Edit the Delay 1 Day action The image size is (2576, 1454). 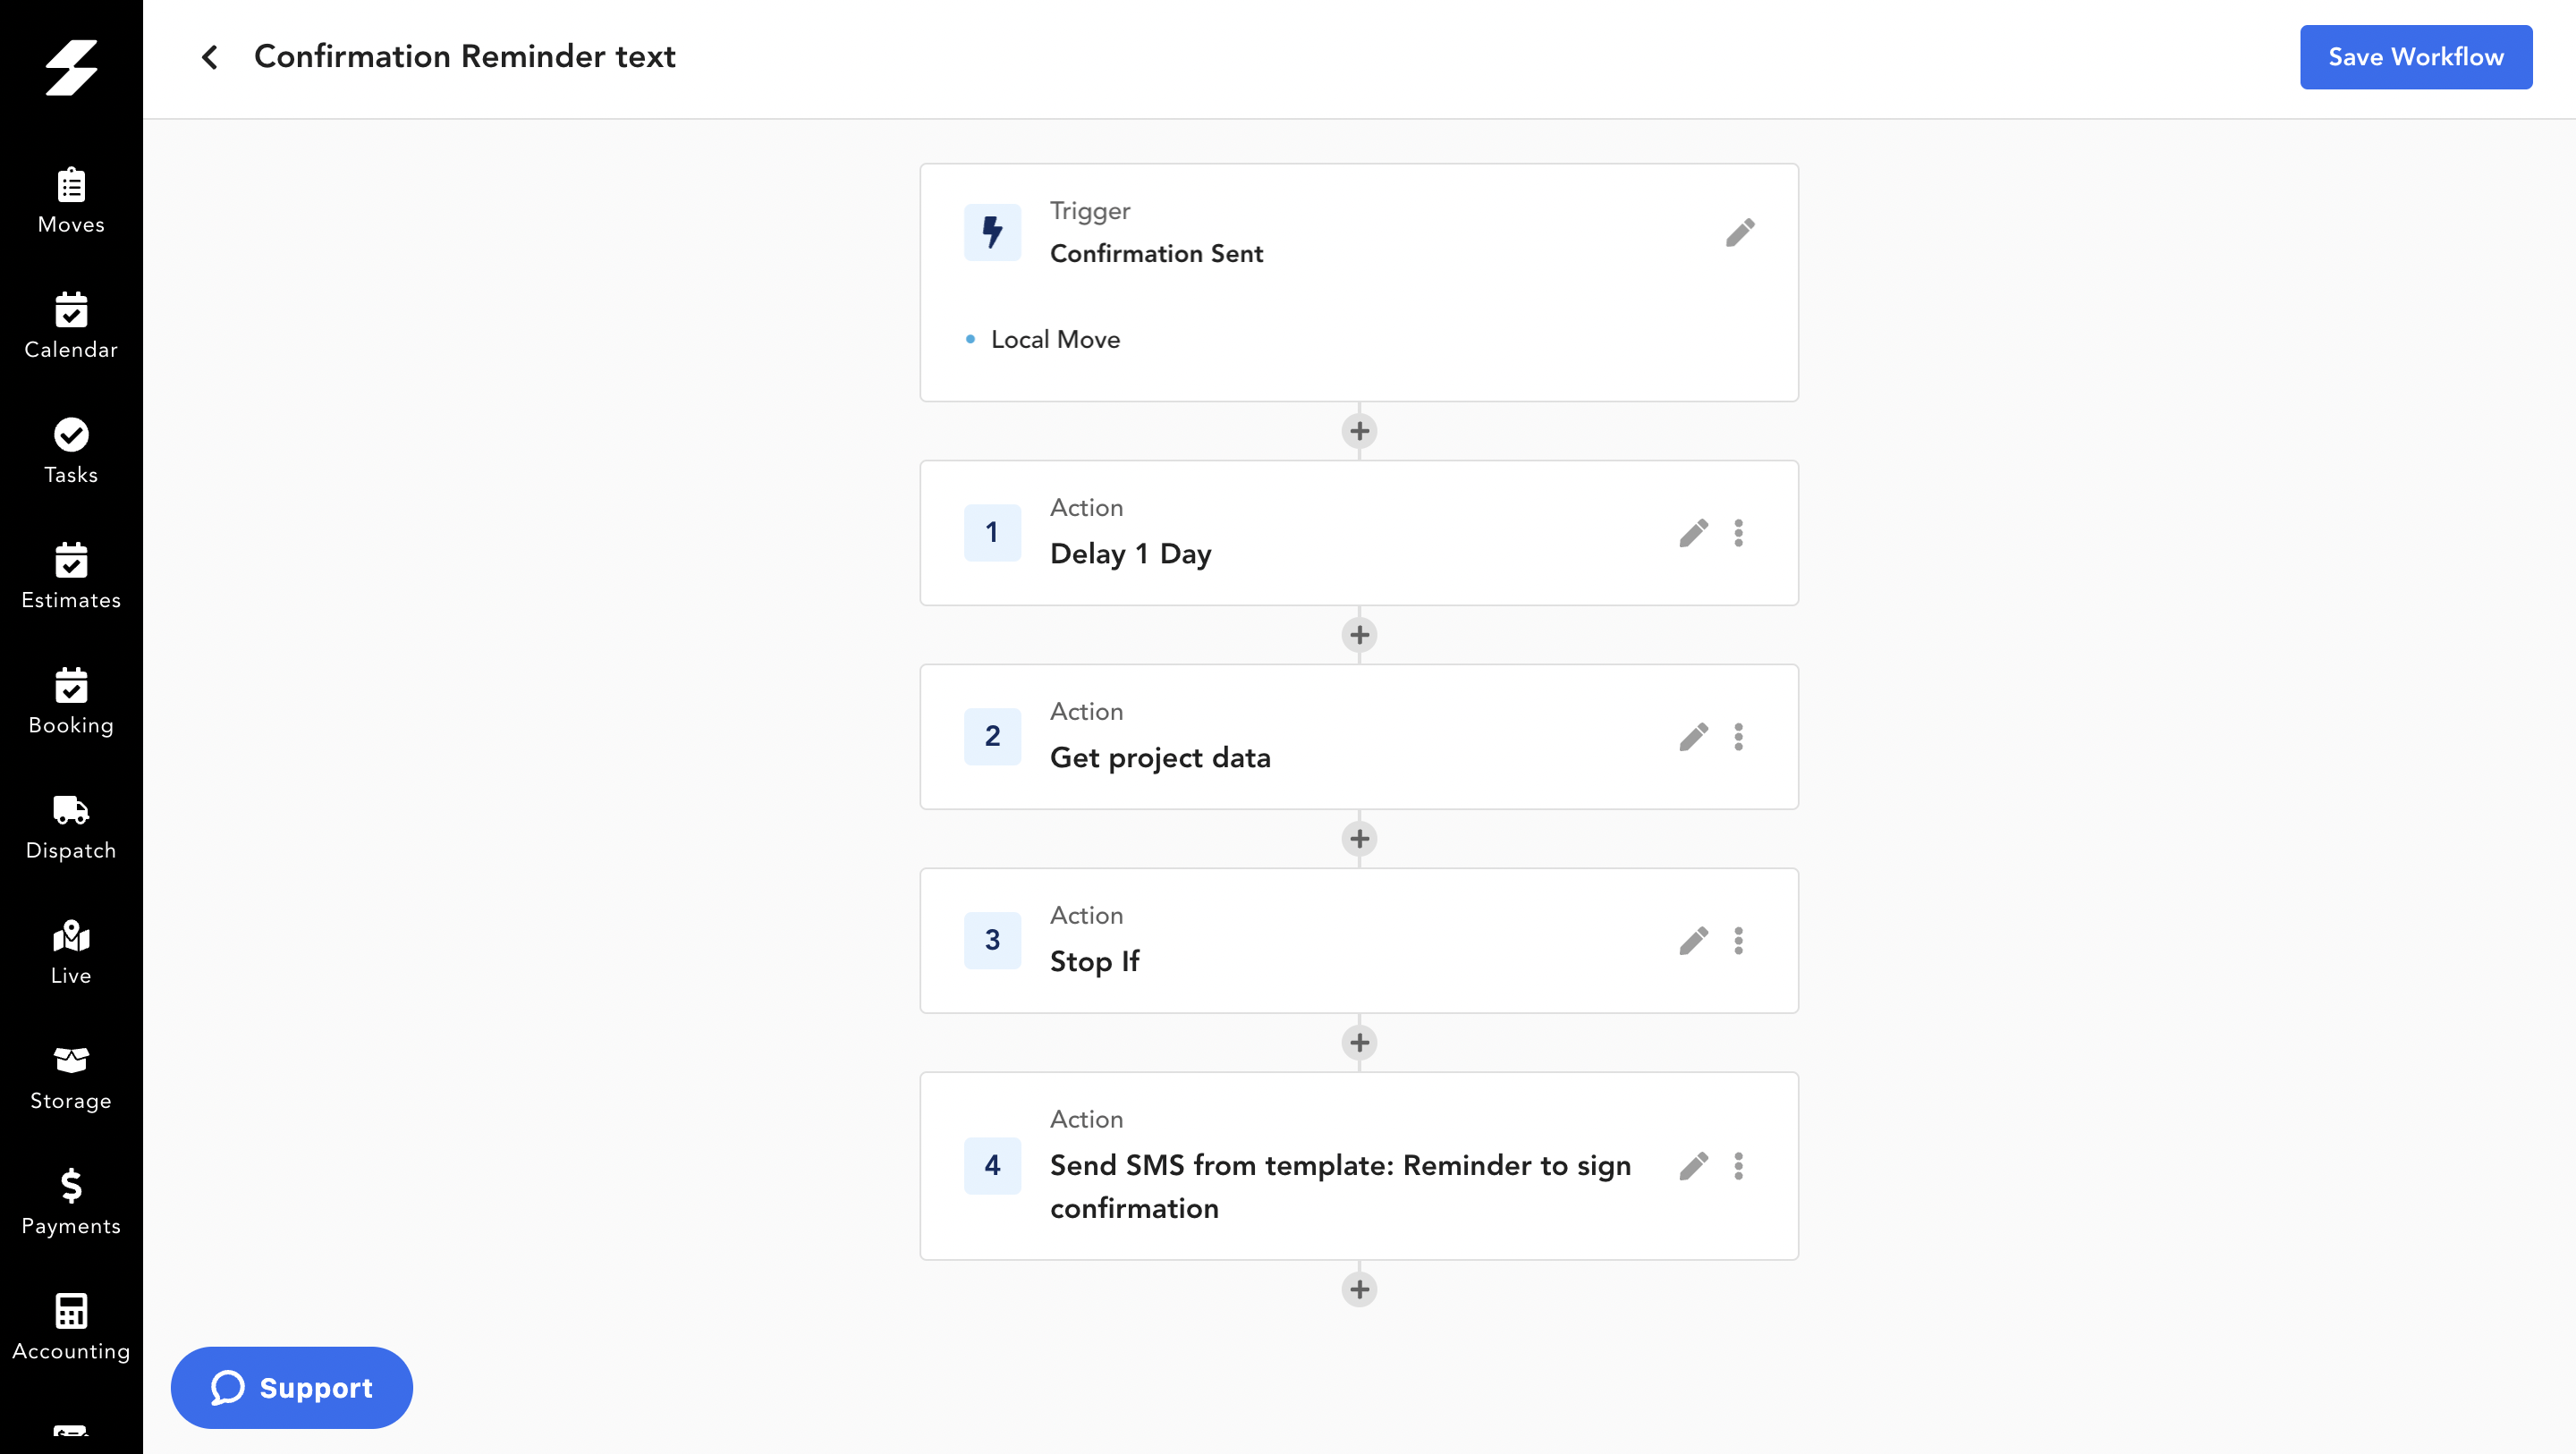click(x=1693, y=532)
